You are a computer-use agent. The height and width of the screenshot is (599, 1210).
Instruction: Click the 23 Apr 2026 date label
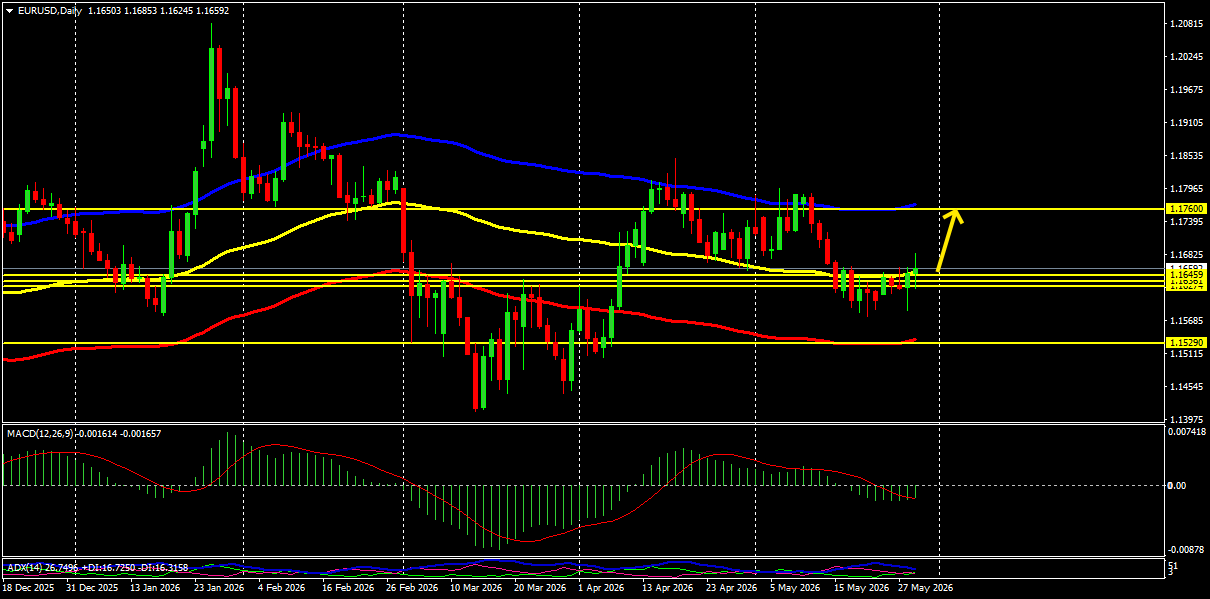tap(731, 589)
